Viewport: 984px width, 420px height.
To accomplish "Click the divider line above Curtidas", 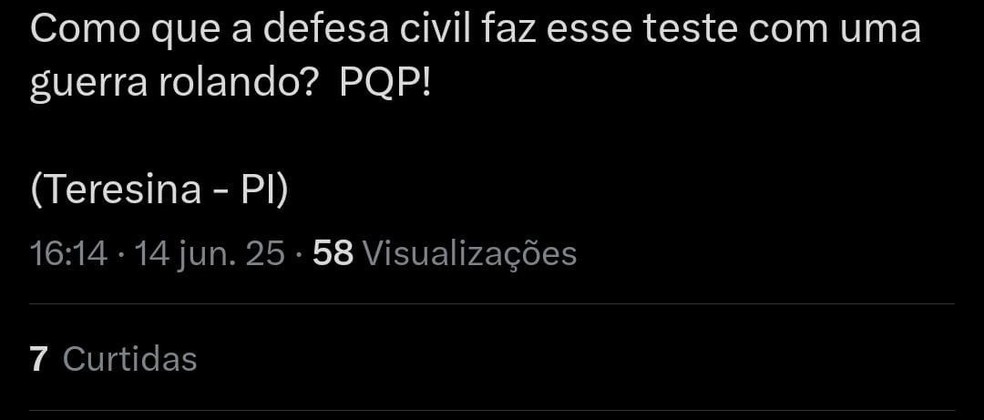I will [492, 304].
